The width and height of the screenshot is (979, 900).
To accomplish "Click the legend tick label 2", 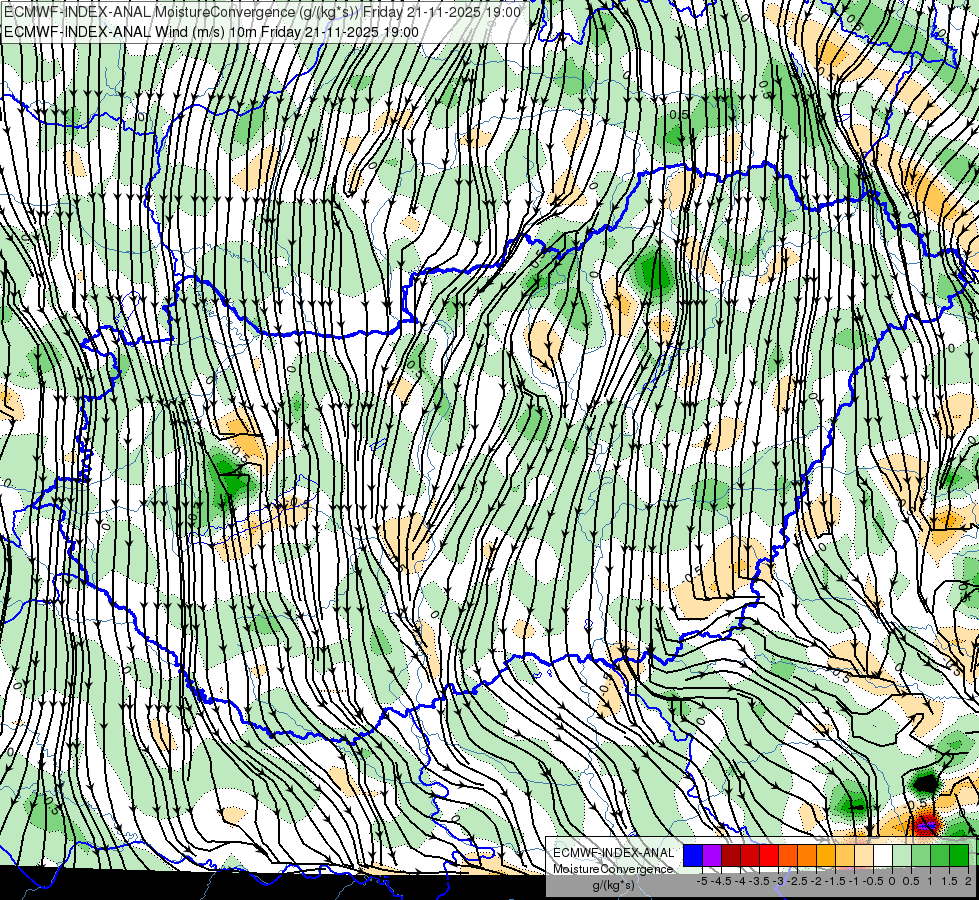I will click(968, 881).
